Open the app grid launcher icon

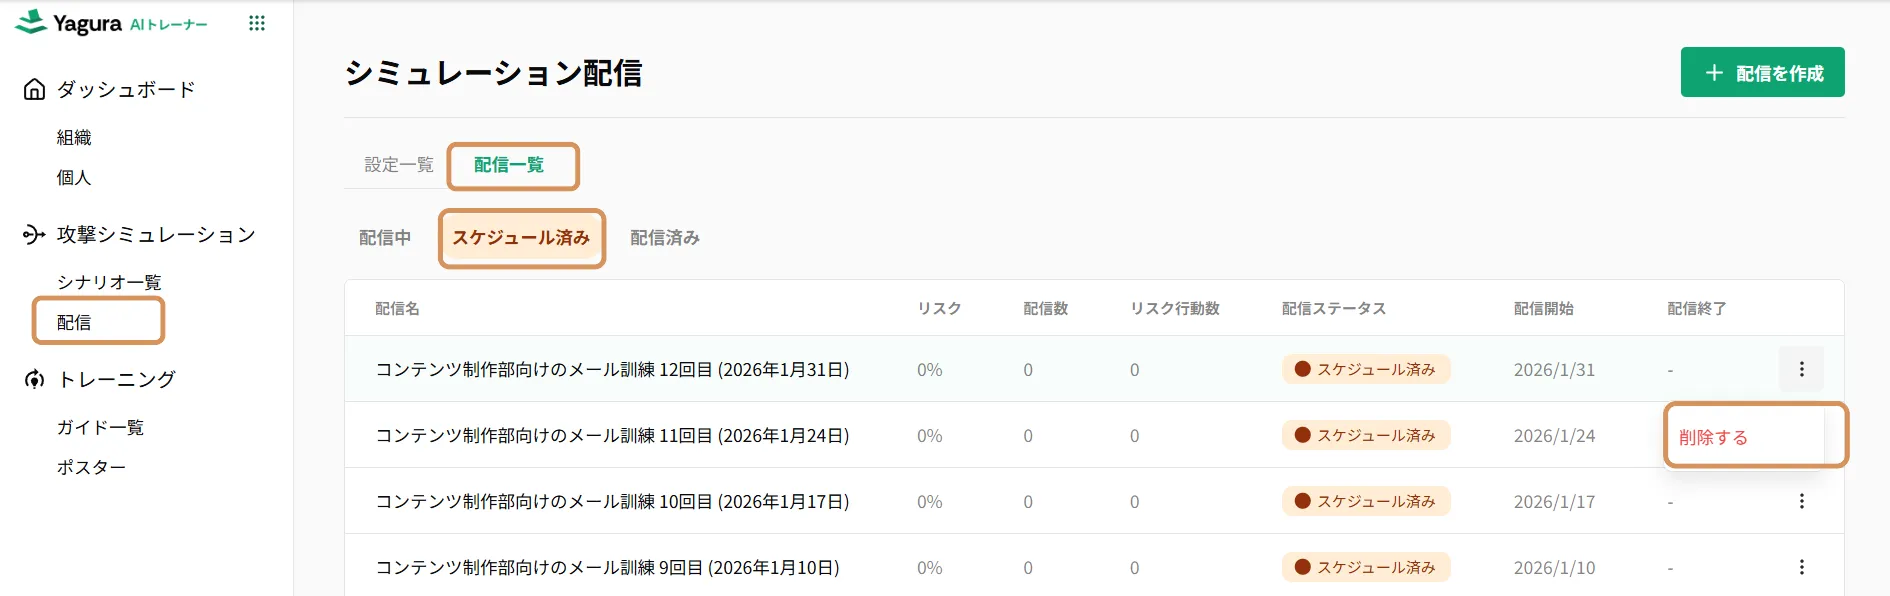coord(257,23)
